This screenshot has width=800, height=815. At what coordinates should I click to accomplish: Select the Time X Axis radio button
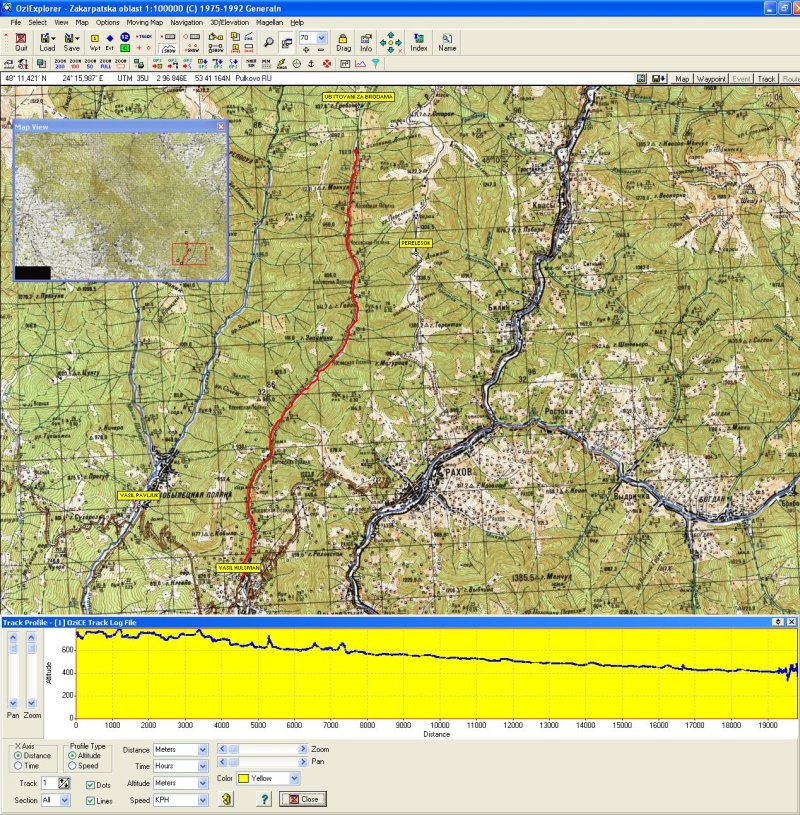18,766
